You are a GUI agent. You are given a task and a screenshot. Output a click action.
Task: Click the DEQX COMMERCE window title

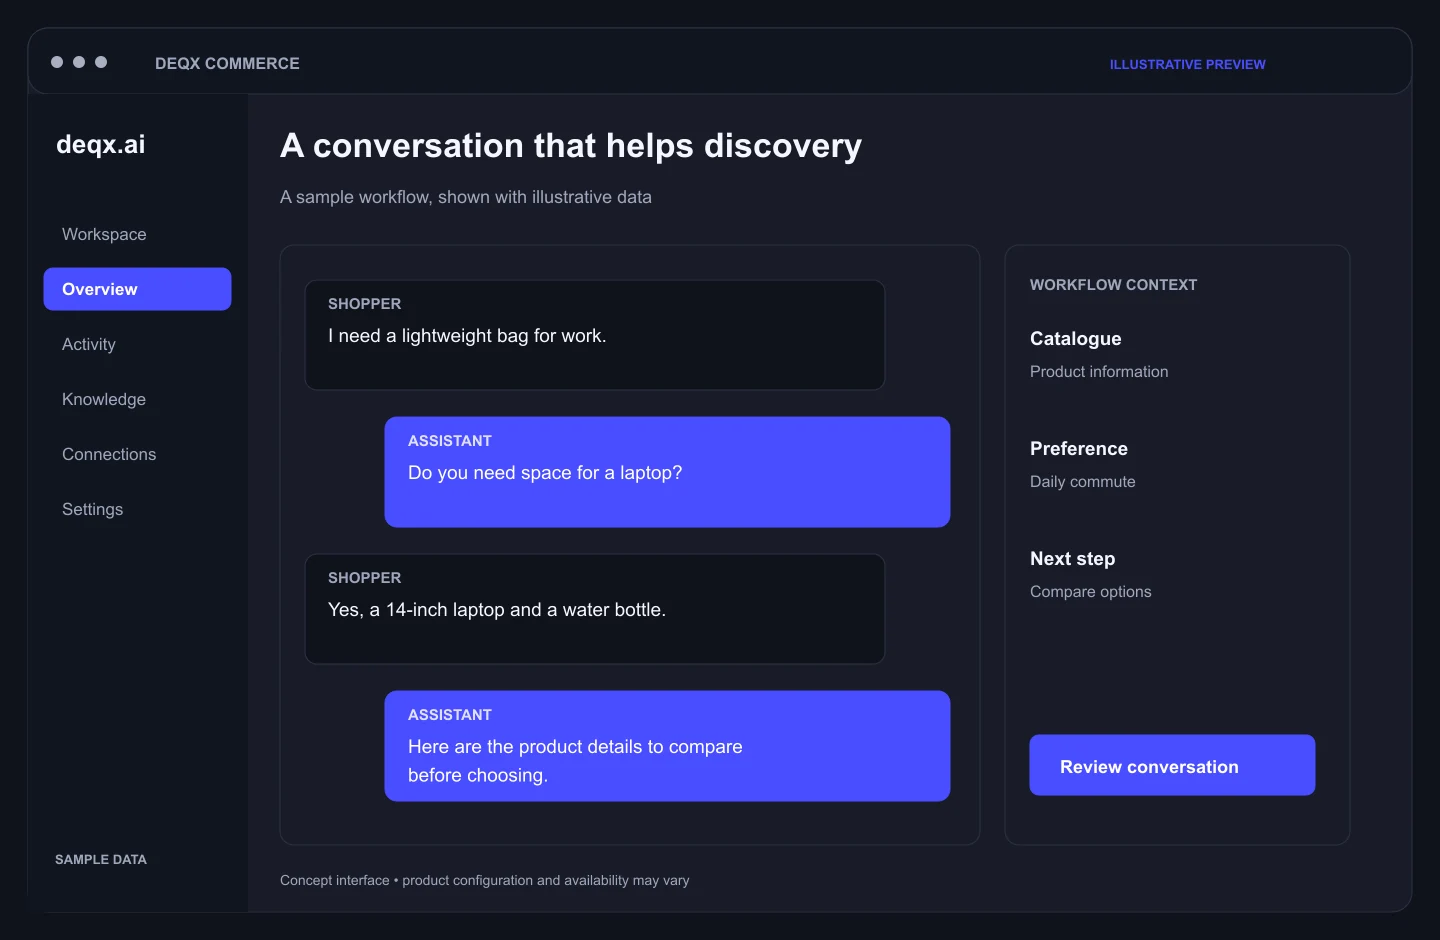[x=227, y=63]
